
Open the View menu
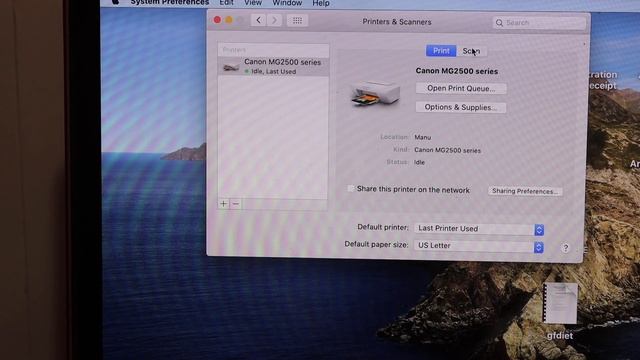(253, 2)
